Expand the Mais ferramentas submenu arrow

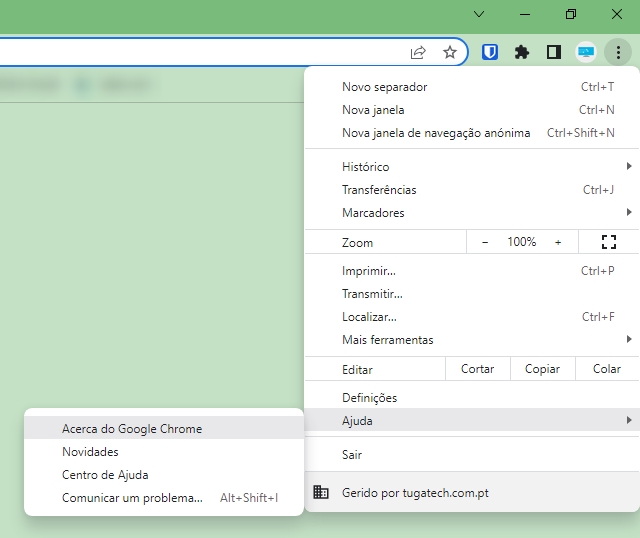pyautogui.click(x=629, y=339)
